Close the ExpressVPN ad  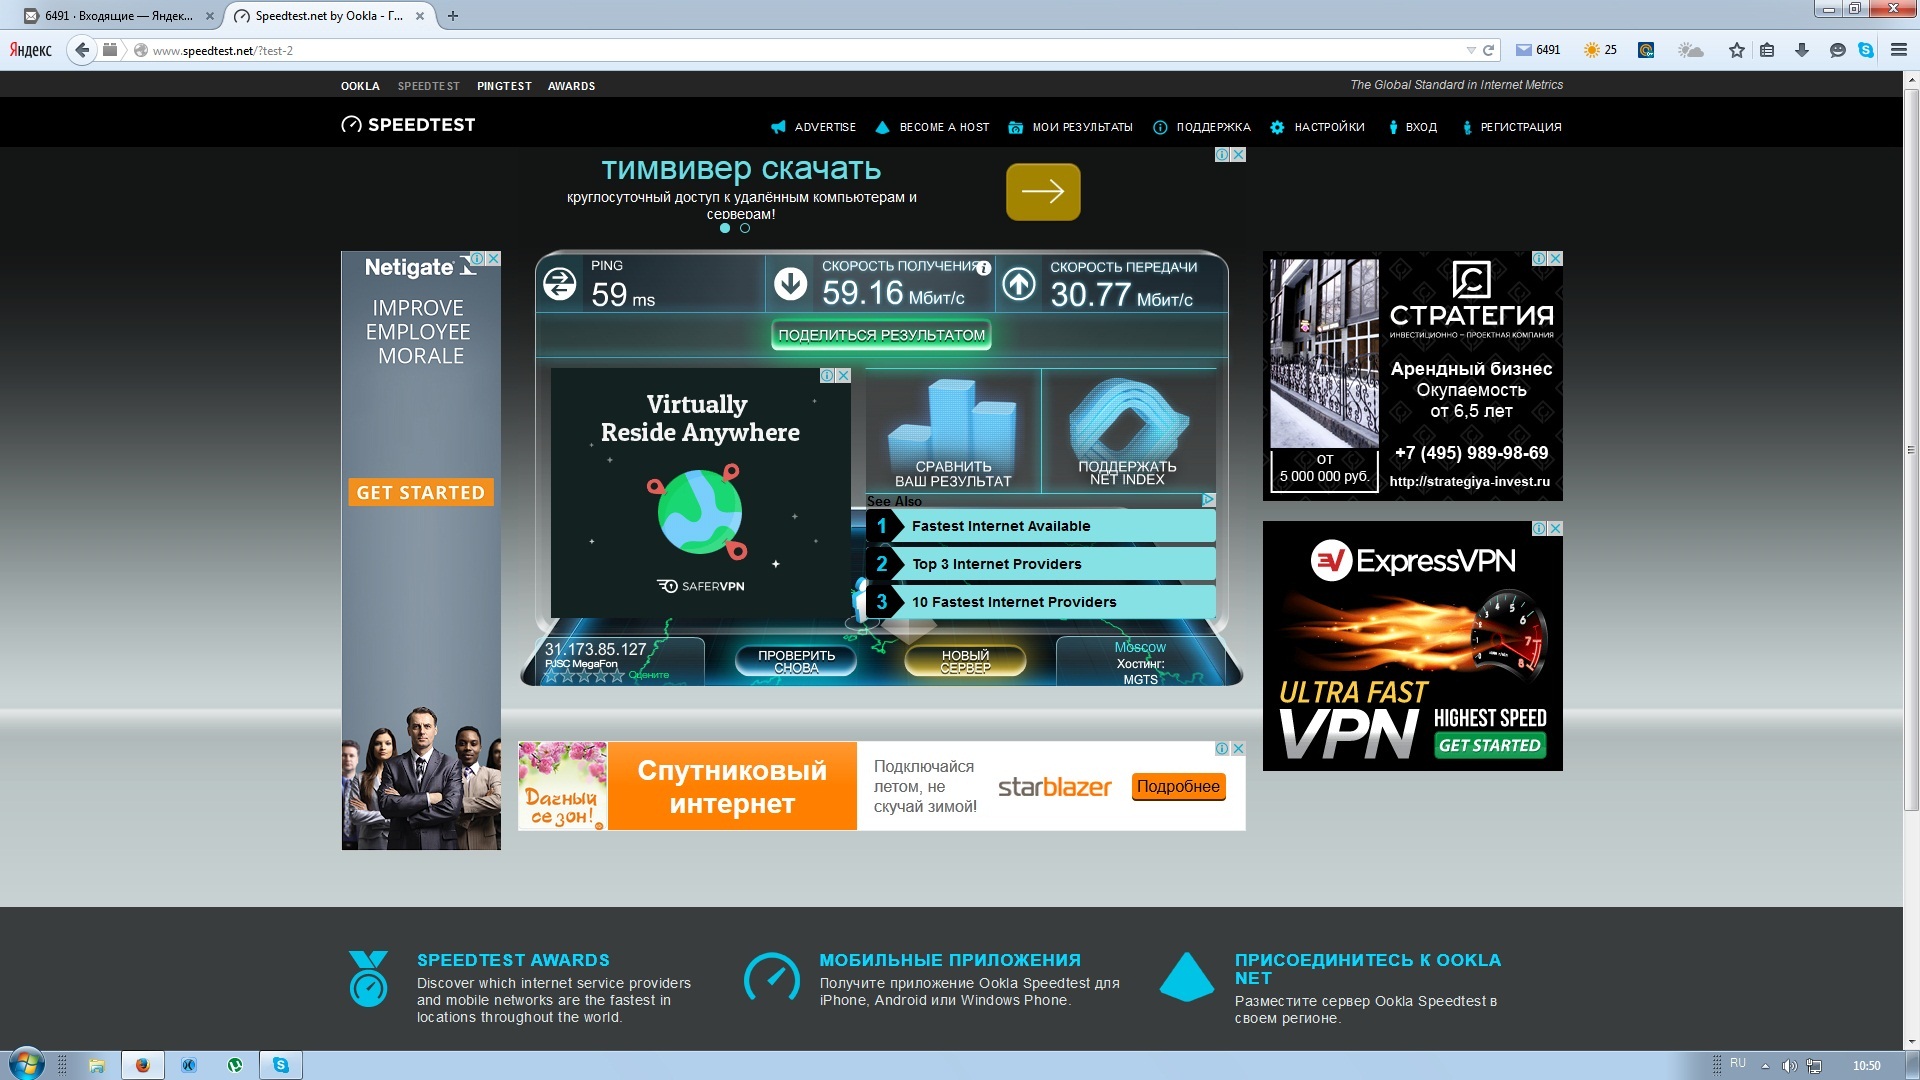[1555, 528]
